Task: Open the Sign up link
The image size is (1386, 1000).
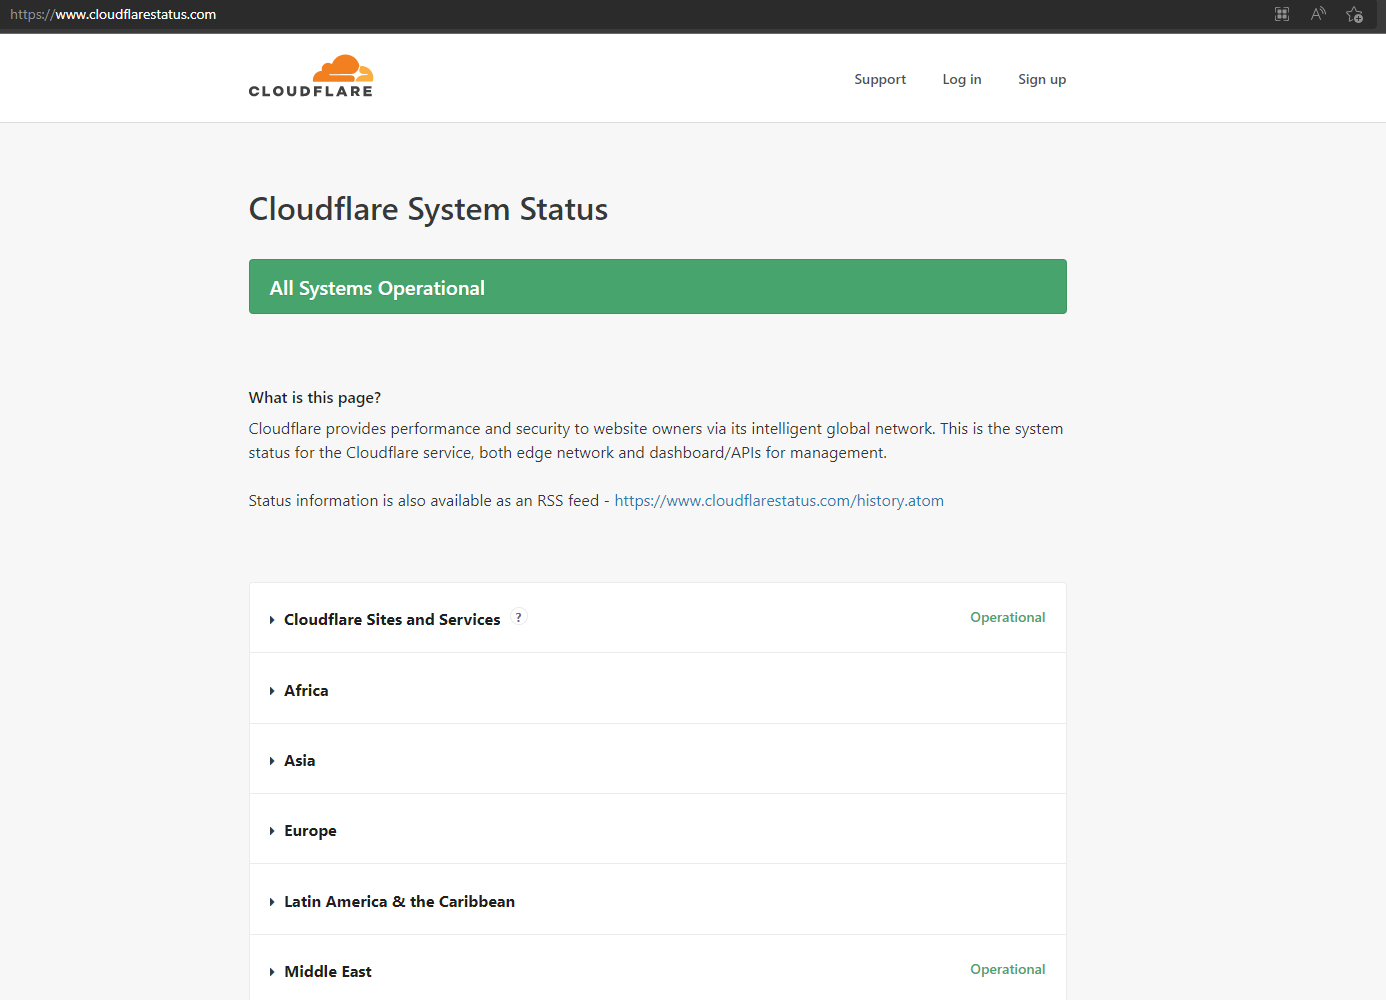Action: [x=1042, y=79]
